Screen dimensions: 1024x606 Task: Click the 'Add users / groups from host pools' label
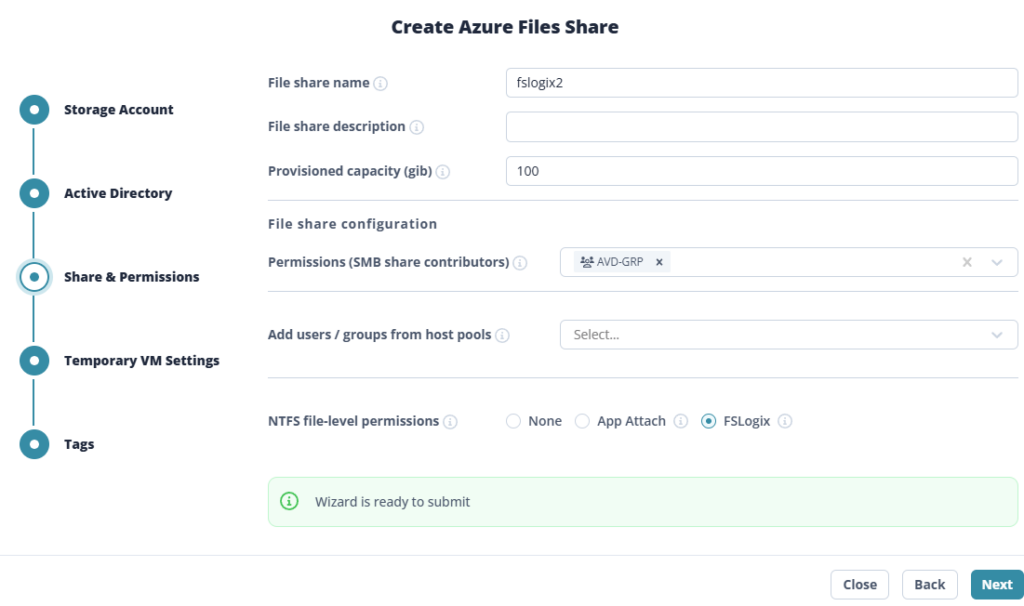[x=379, y=334]
